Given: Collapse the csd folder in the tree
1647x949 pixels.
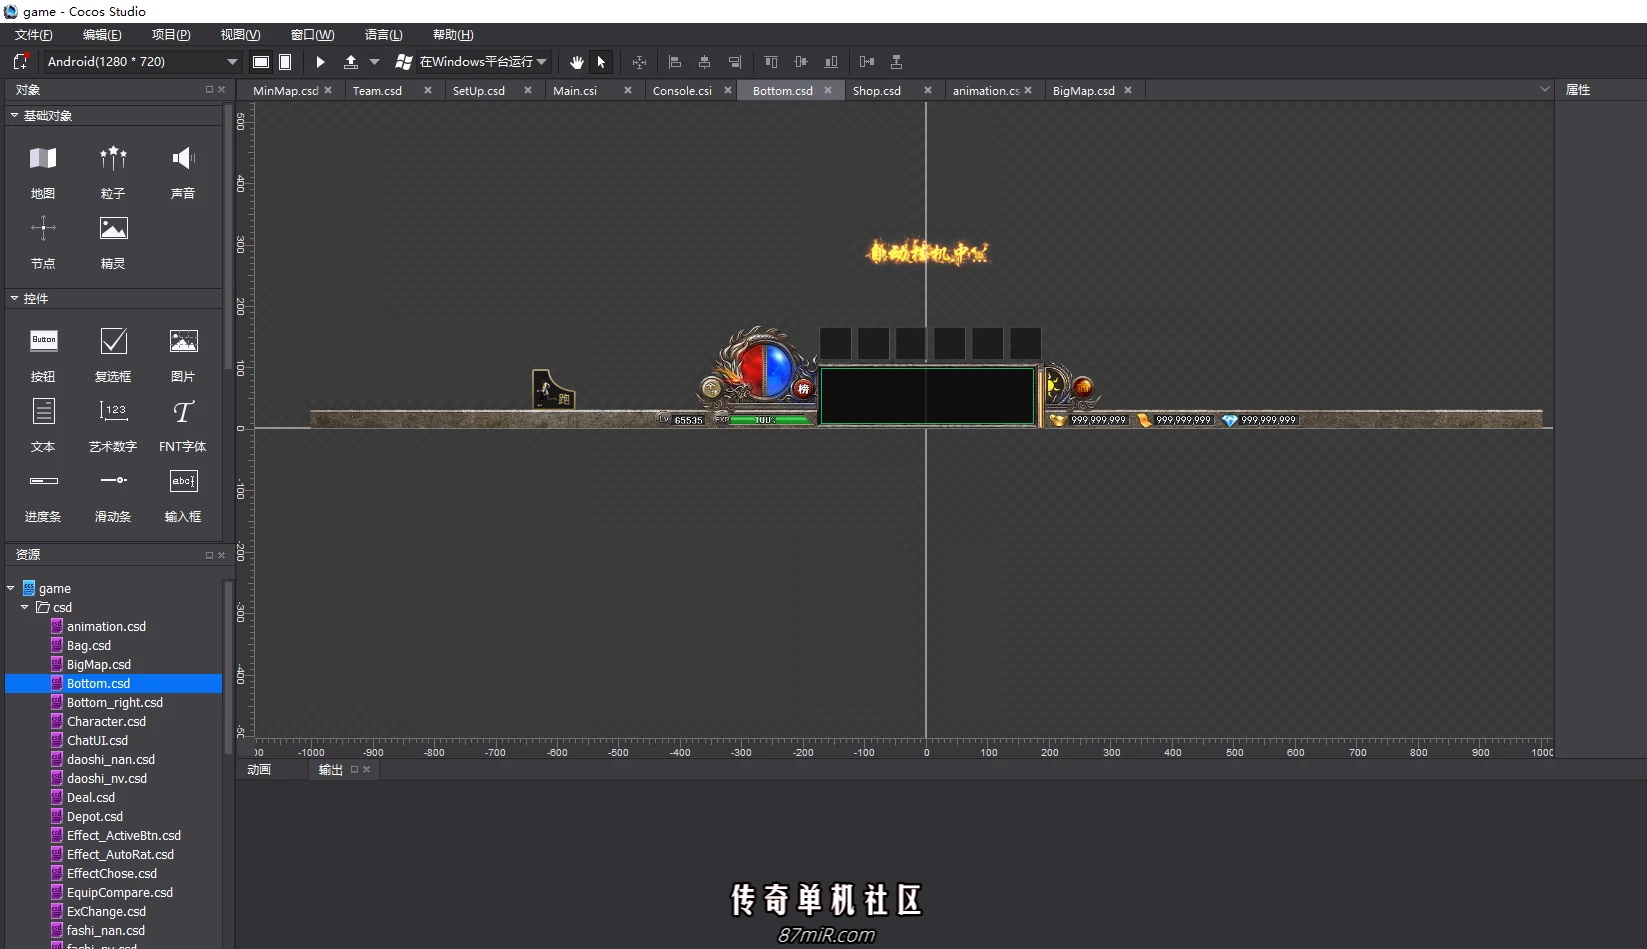Looking at the screenshot, I should 25,607.
